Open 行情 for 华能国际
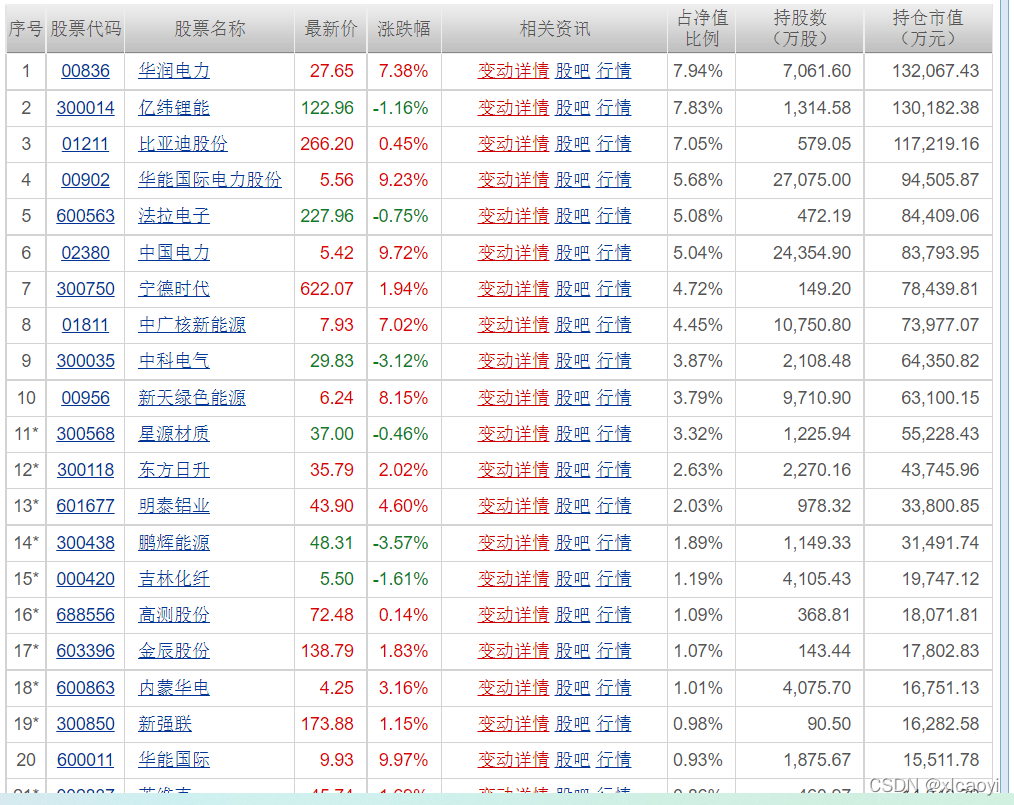 614,760
